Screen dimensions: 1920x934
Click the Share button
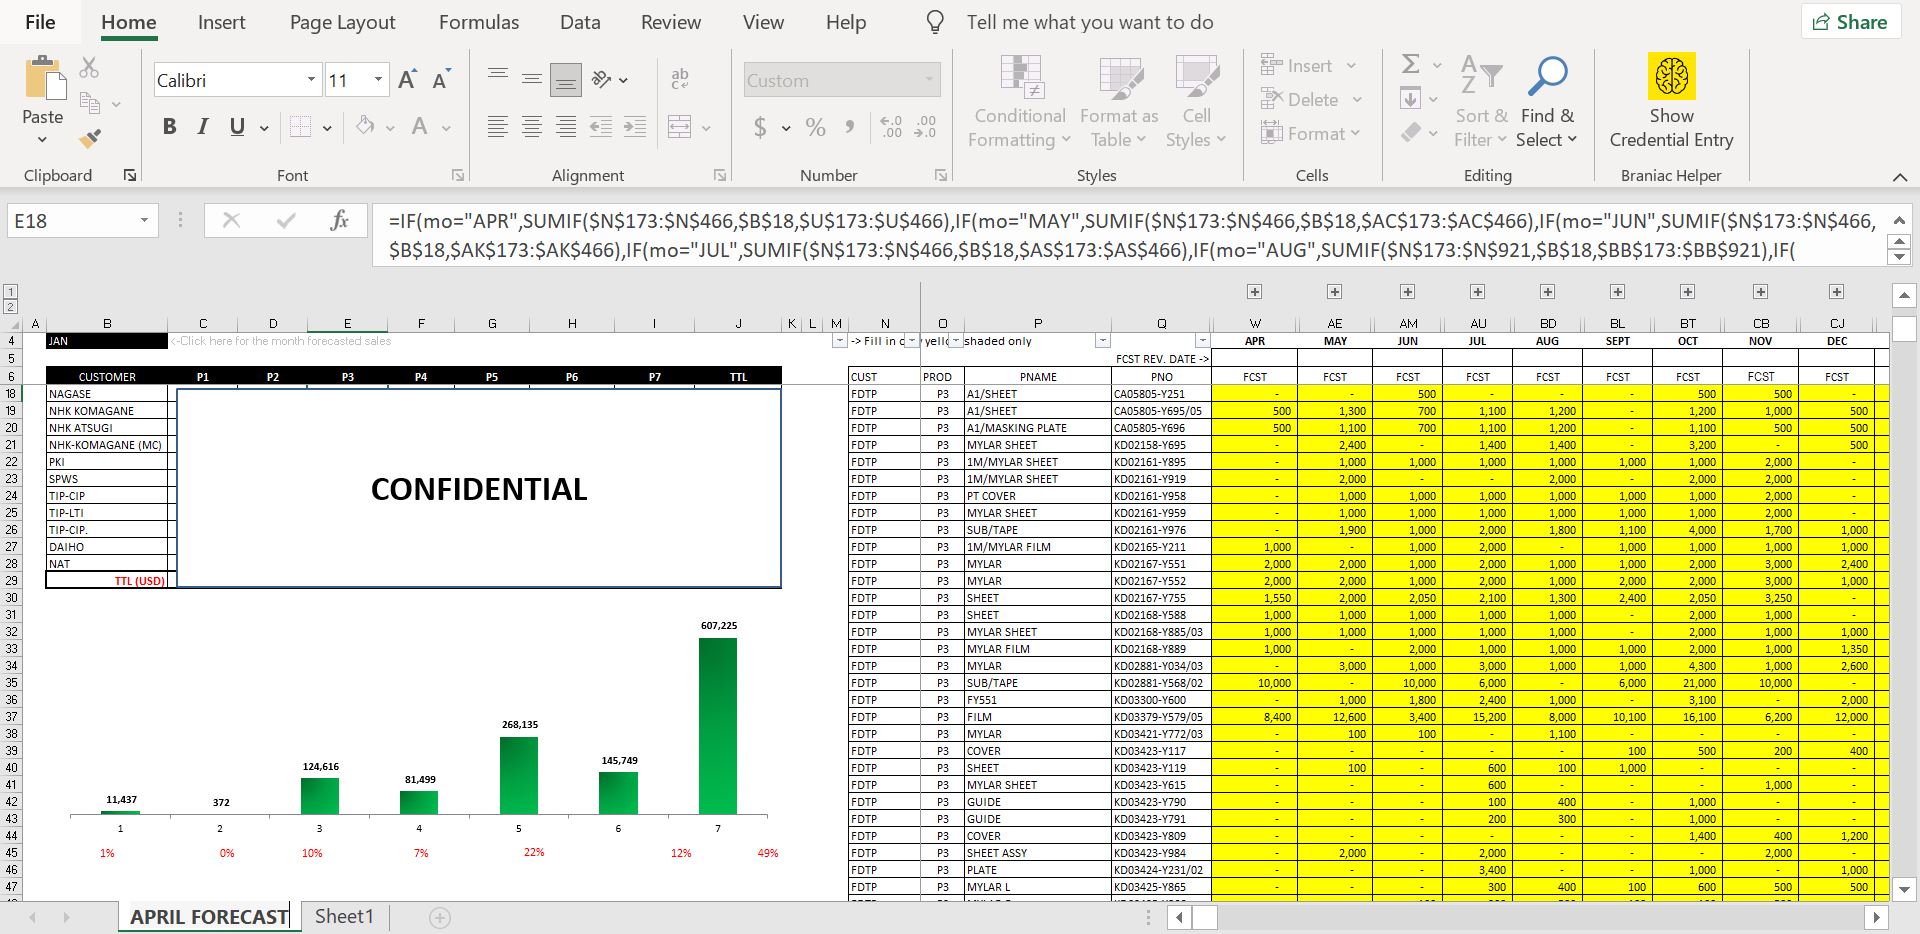[x=1849, y=22]
